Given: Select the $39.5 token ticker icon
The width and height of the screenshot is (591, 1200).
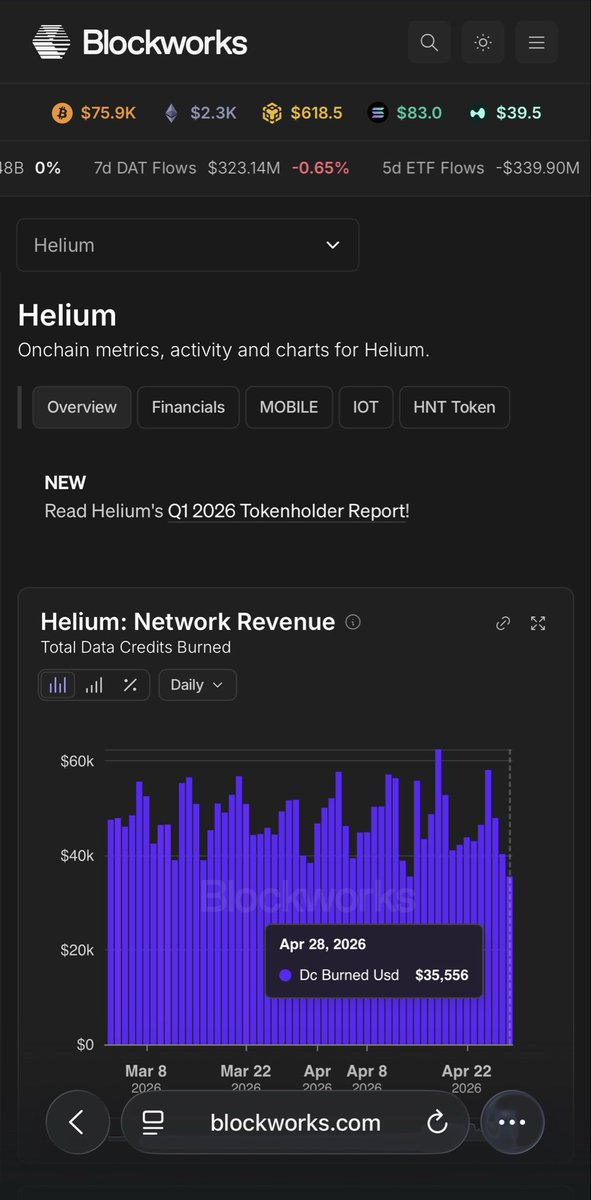Looking at the screenshot, I should [478, 113].
